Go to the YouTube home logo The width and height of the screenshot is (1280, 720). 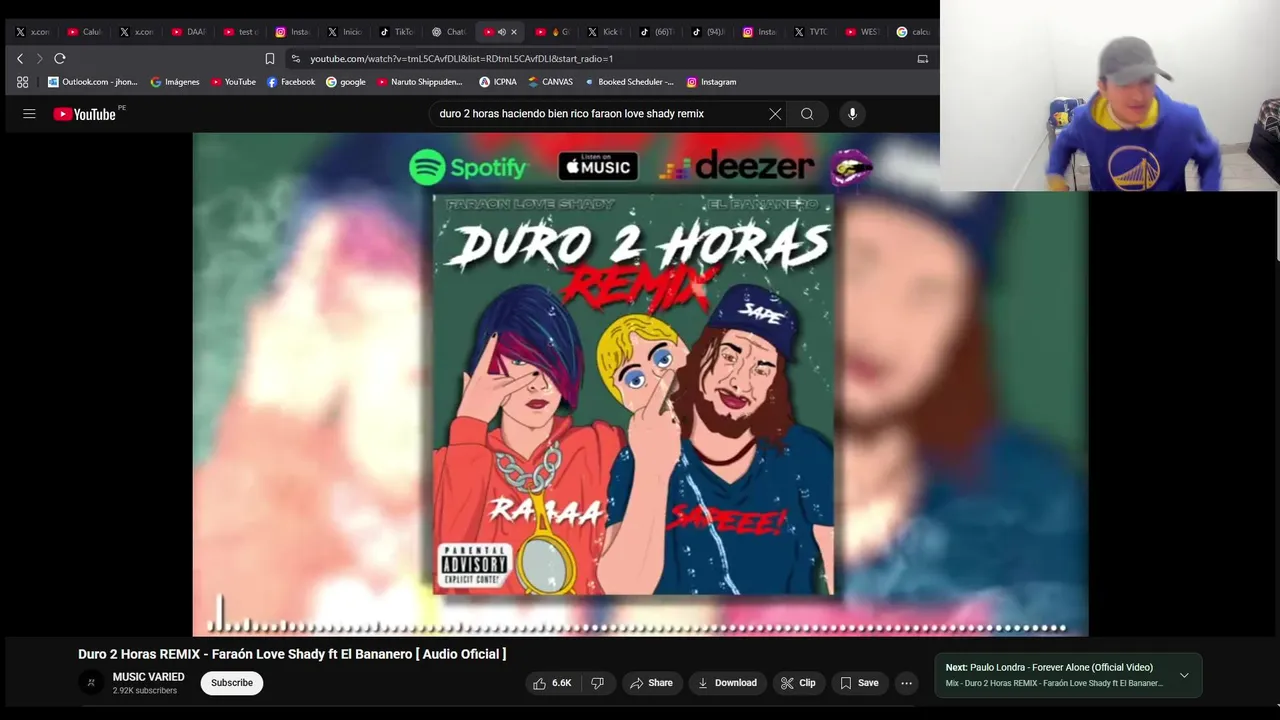pyautogui.click(x=85, y=114)
